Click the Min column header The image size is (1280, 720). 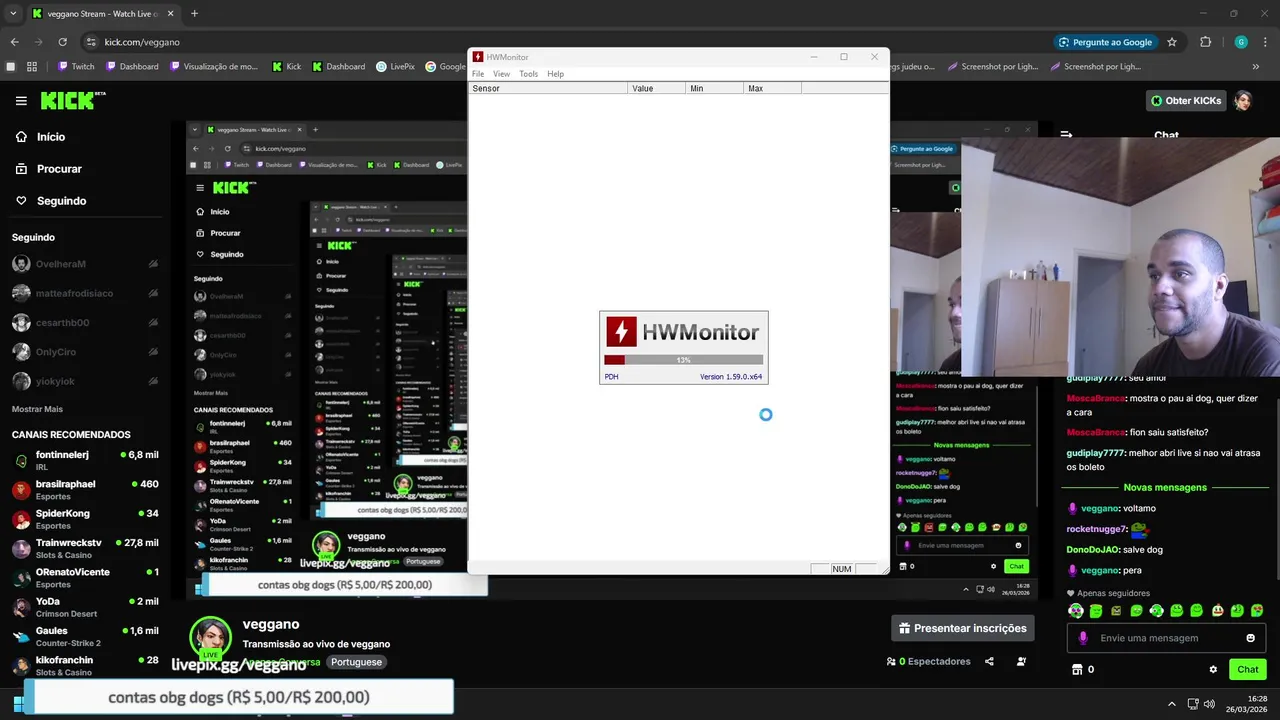pyautogui.click(x=715, y=88)
